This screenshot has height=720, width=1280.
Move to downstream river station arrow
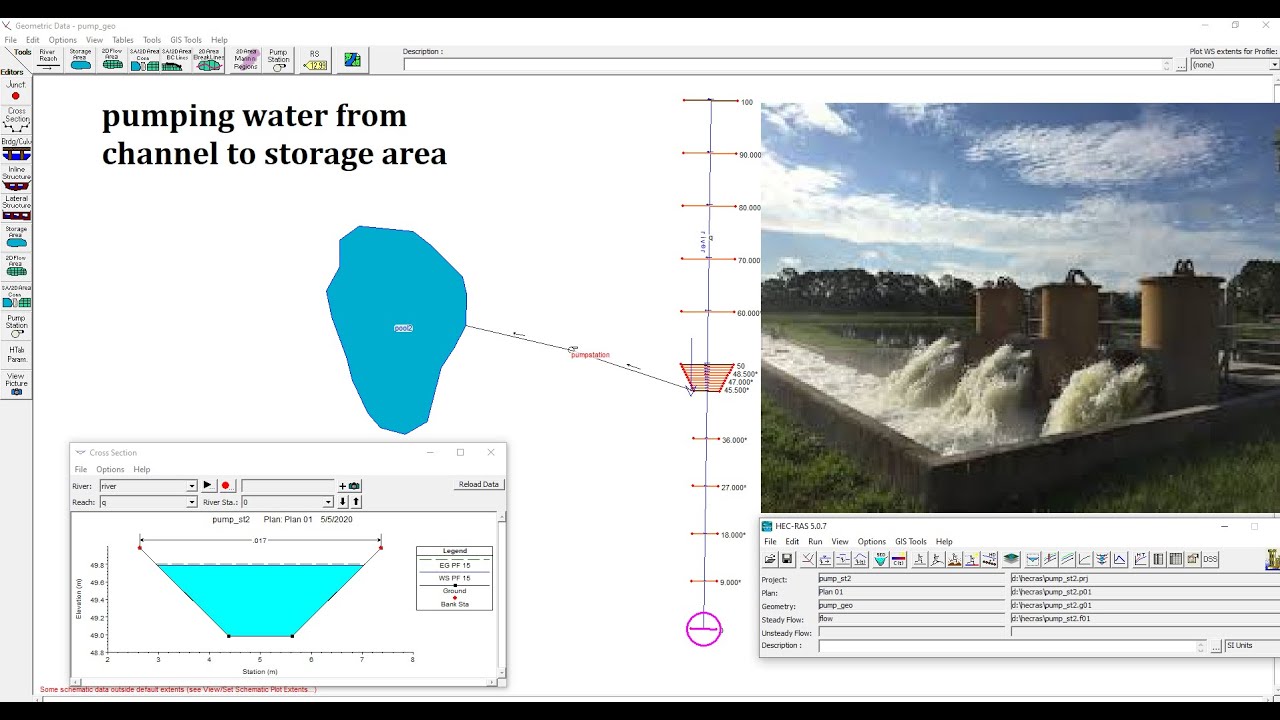343,502
